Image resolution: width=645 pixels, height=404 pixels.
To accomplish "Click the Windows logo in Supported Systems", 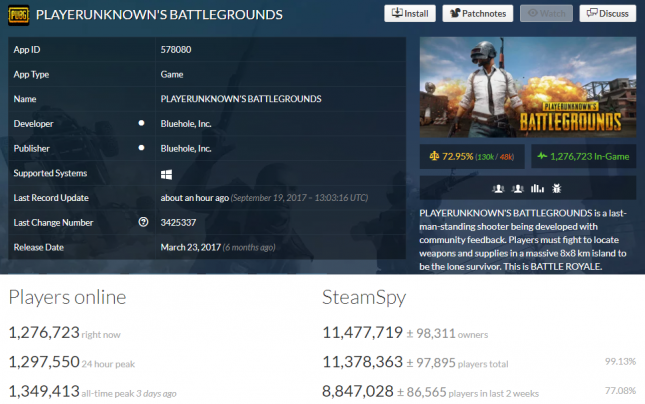I will pyautogui.click(x=166, y=174).
